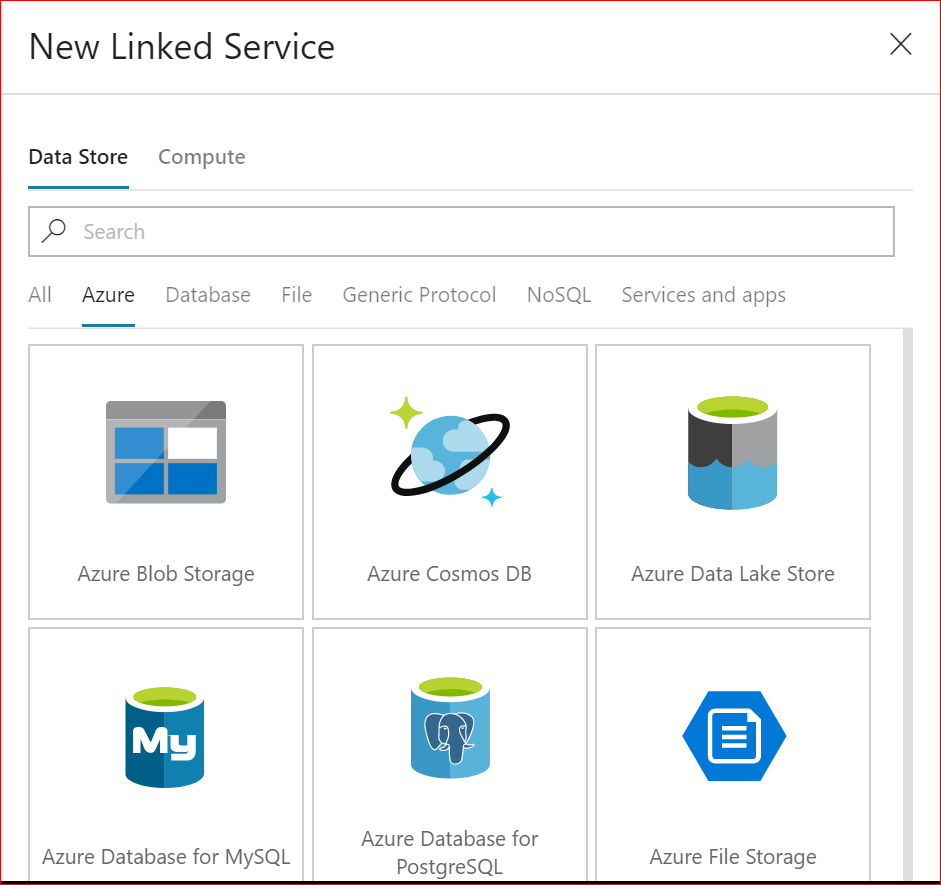Click the Azure Database for PostgreSQL label
This screenshot has width=941, height=885.
(449, 853)
